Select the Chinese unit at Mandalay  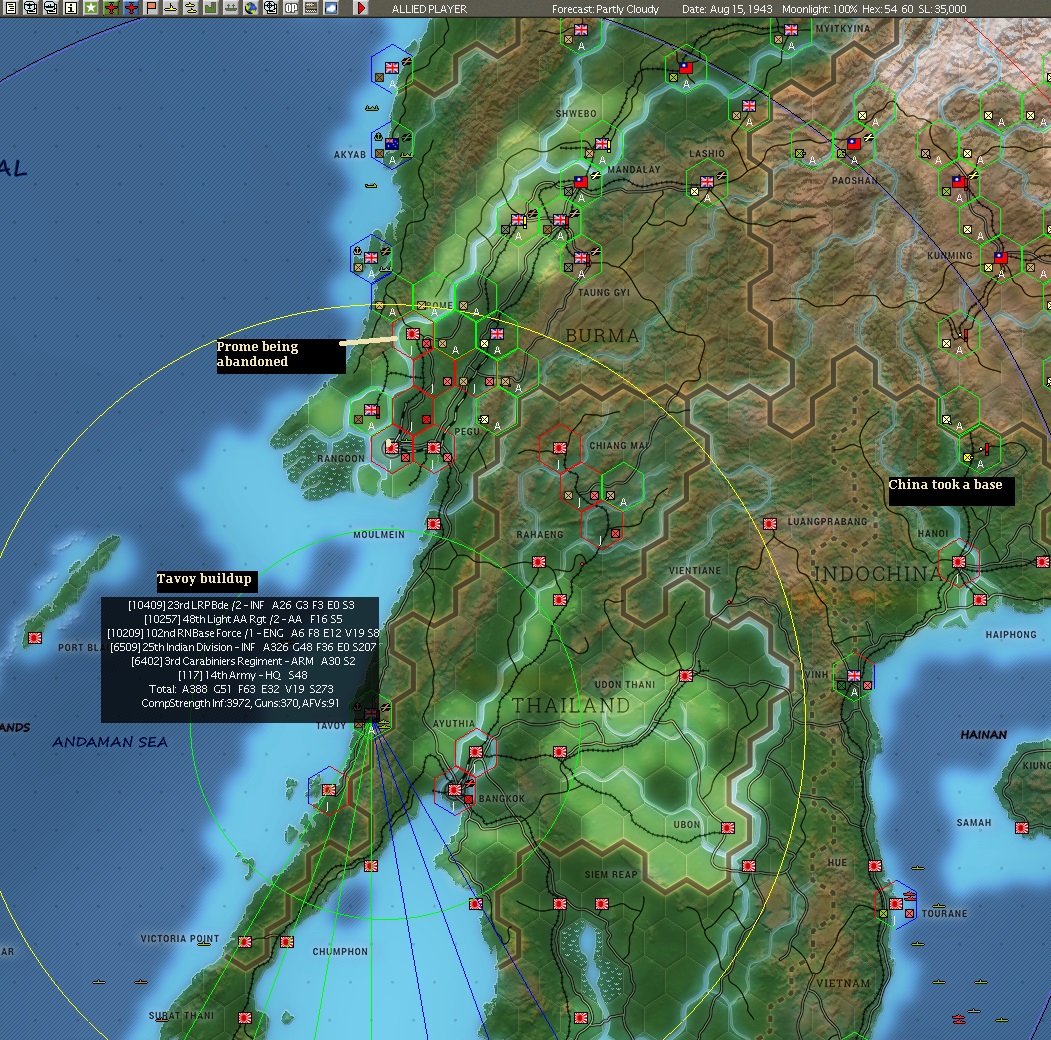(x=580, y=182)
